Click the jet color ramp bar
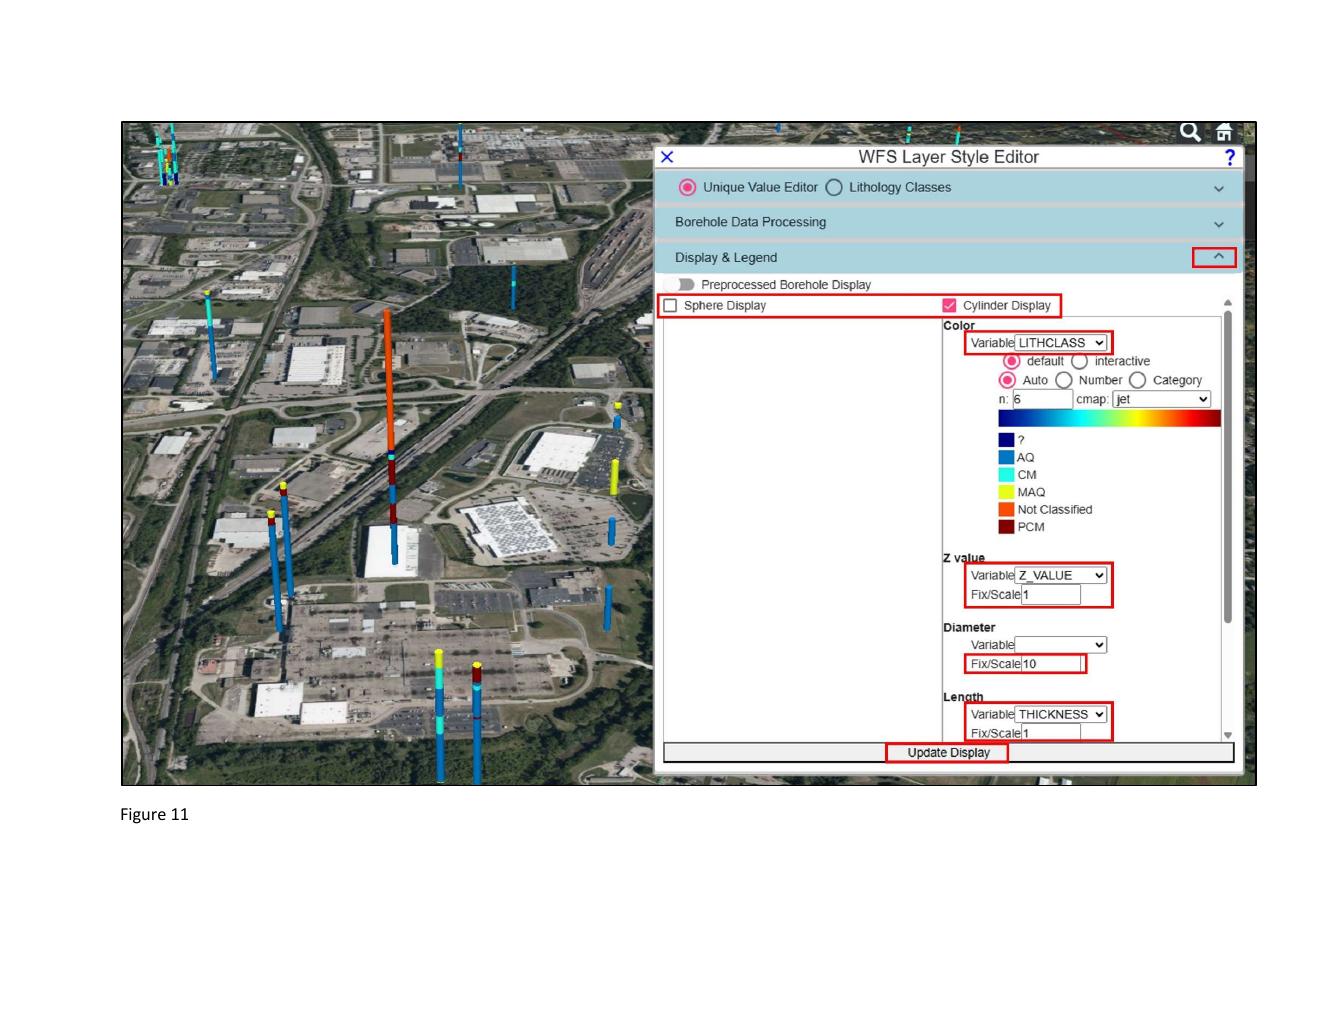The height and width of the screenshot is (1020, 1320). 1109,418
